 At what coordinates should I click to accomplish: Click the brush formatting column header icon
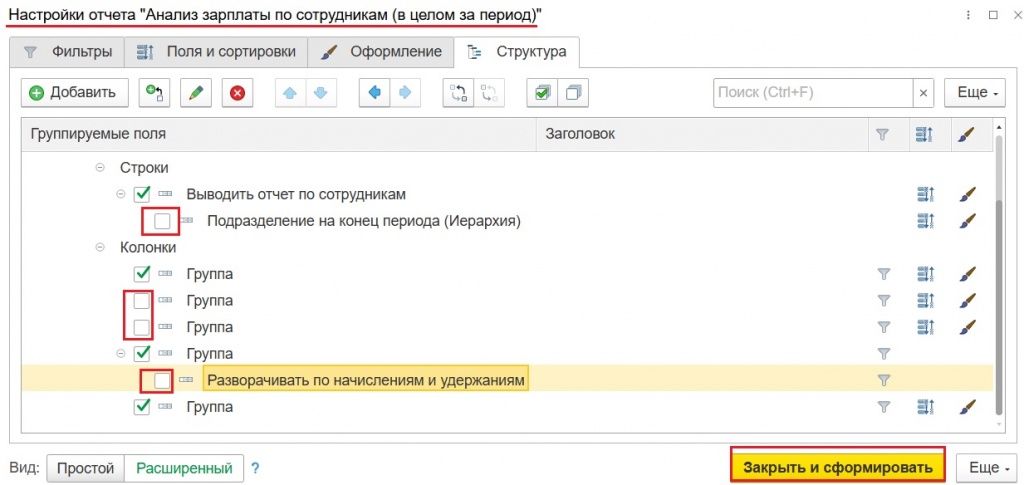[967, 134]
